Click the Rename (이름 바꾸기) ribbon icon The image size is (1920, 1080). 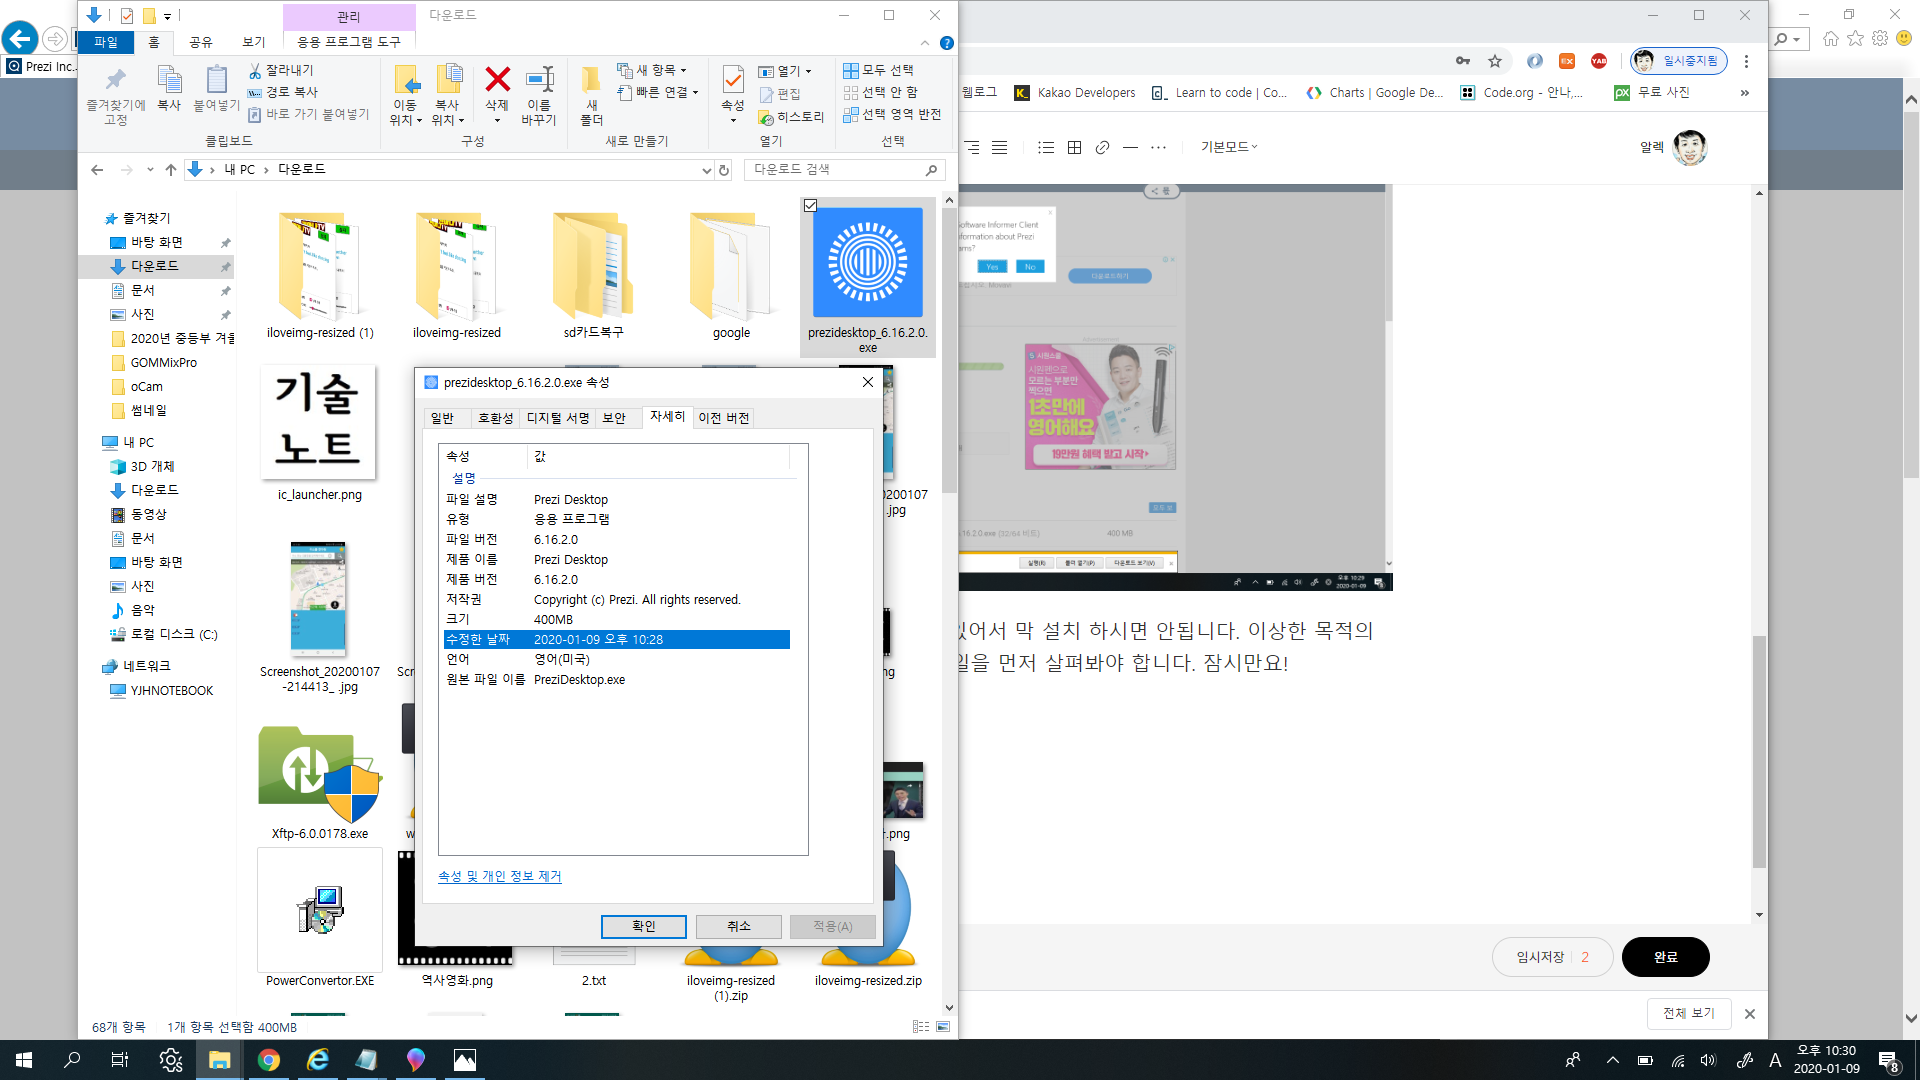[538, 80]
